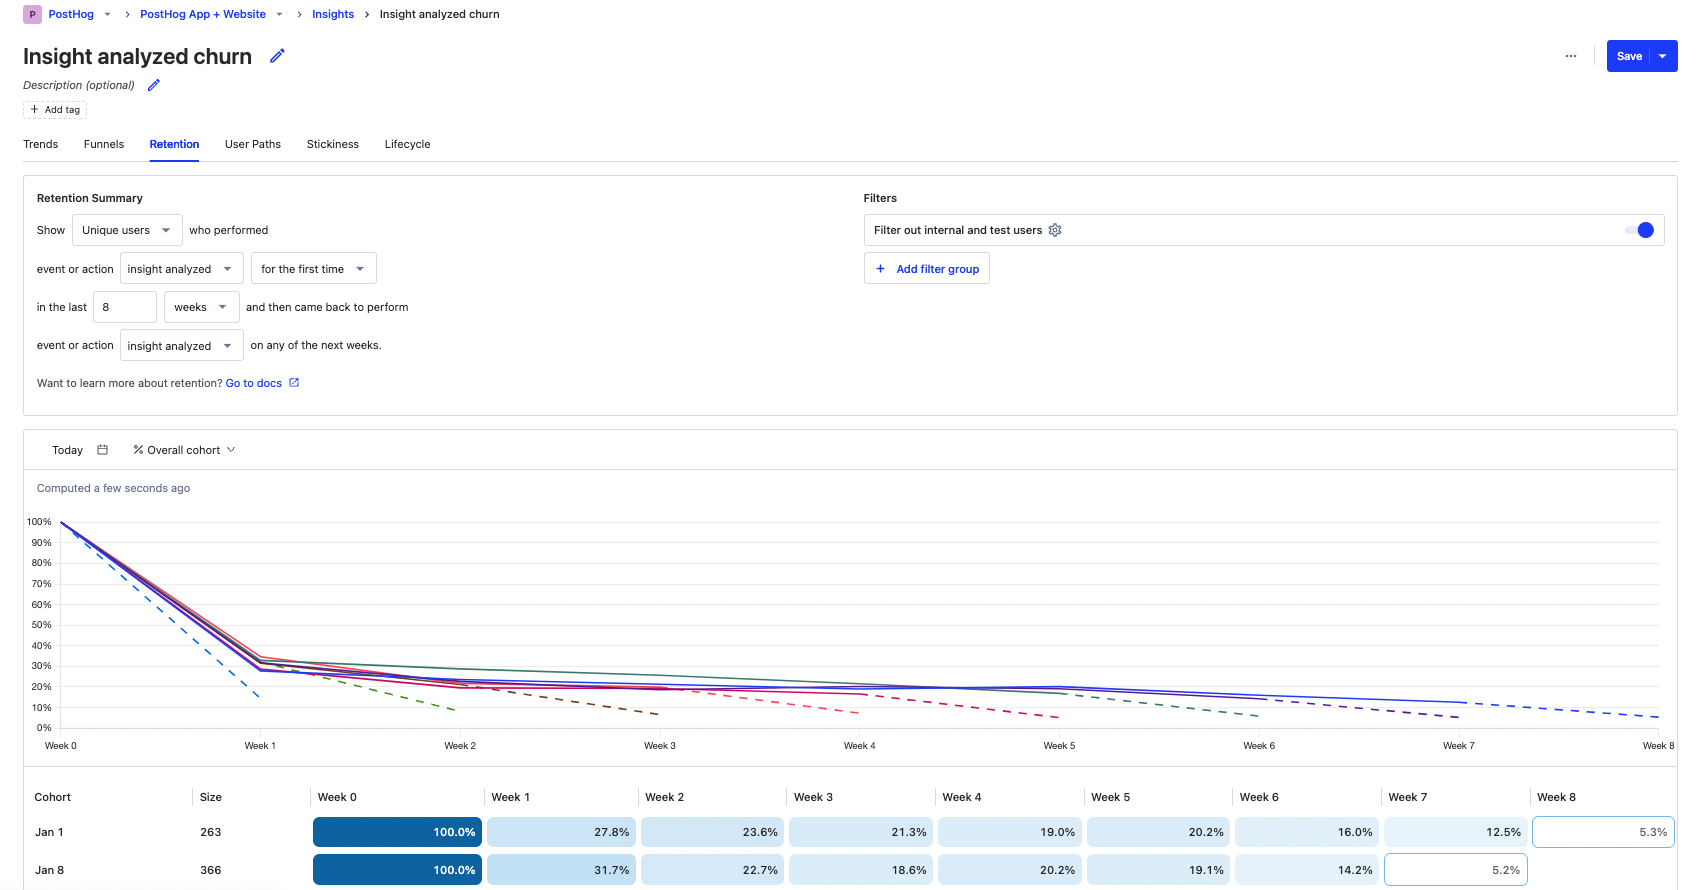Screen dimensions: 1696x890
Task: Click the calendar icon next to Today
Action: coord(102,450)
